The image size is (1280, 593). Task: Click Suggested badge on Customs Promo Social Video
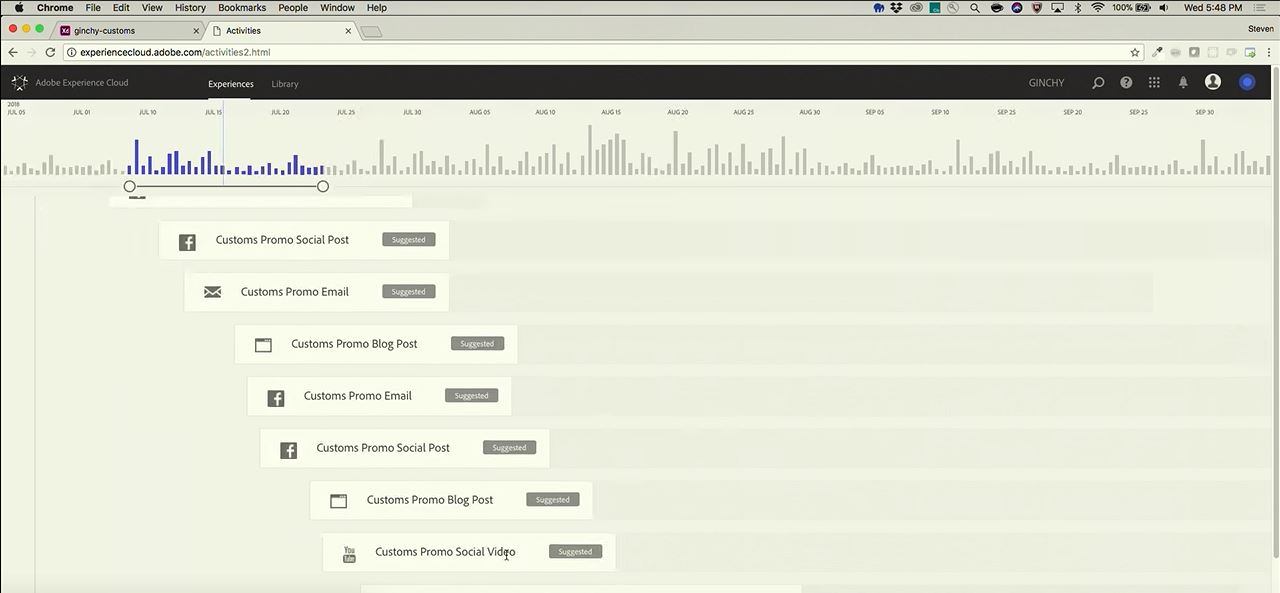click(575, 552)
